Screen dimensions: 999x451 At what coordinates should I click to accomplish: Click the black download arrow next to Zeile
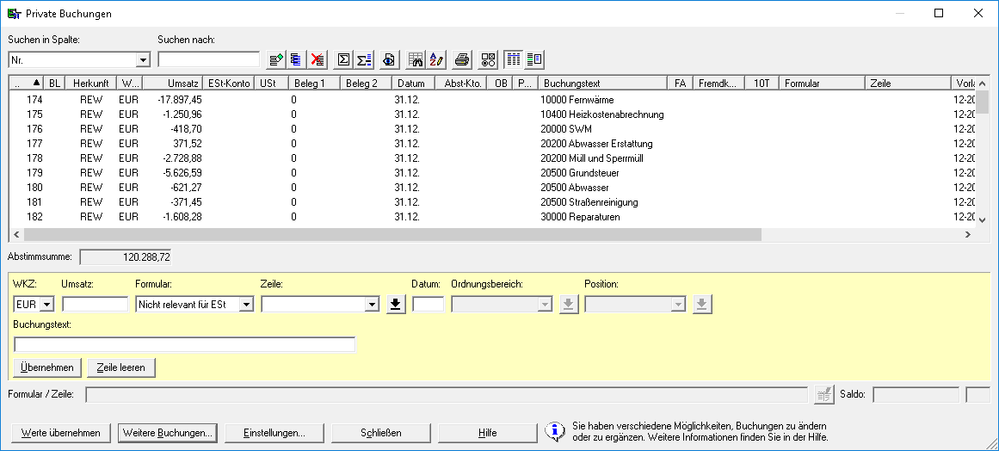396,304
